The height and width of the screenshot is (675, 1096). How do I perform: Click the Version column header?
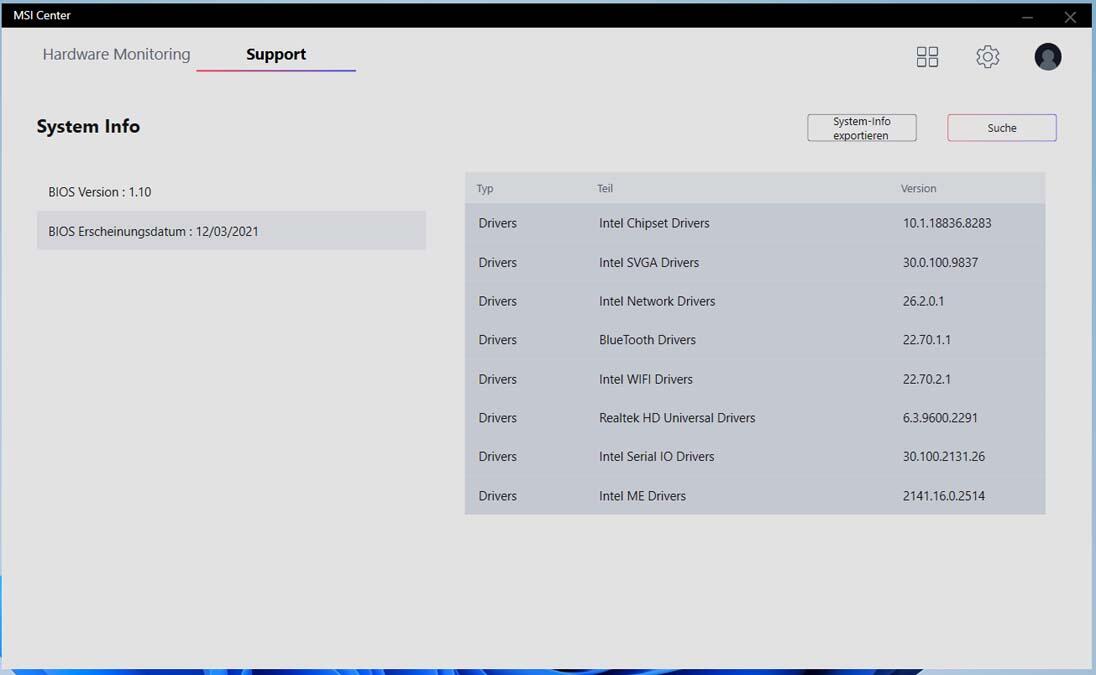(x=918, y=188)
